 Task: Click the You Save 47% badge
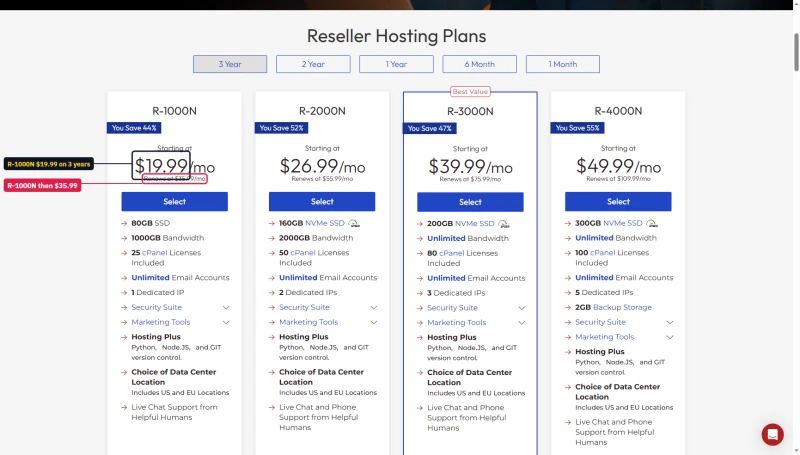430,129
